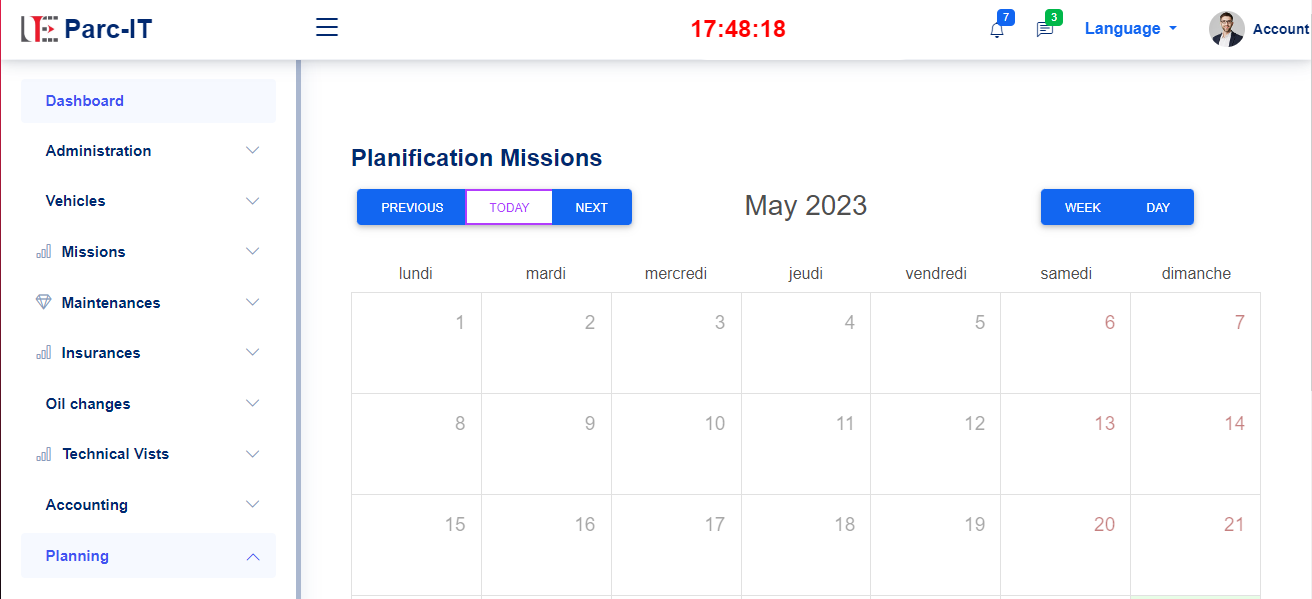
Task: Expand the Vehicles menu chevron
Action: pos(253,201)
